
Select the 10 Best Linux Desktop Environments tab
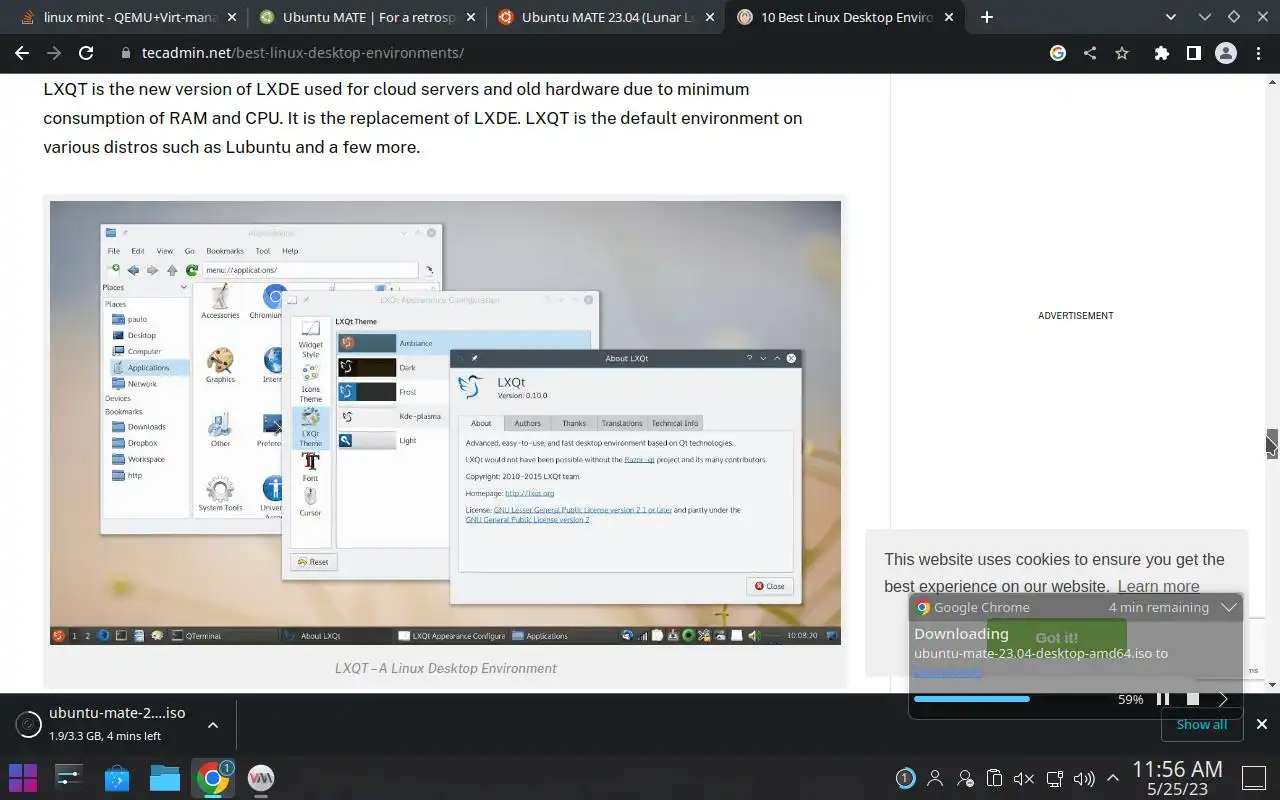click(847, 17)
